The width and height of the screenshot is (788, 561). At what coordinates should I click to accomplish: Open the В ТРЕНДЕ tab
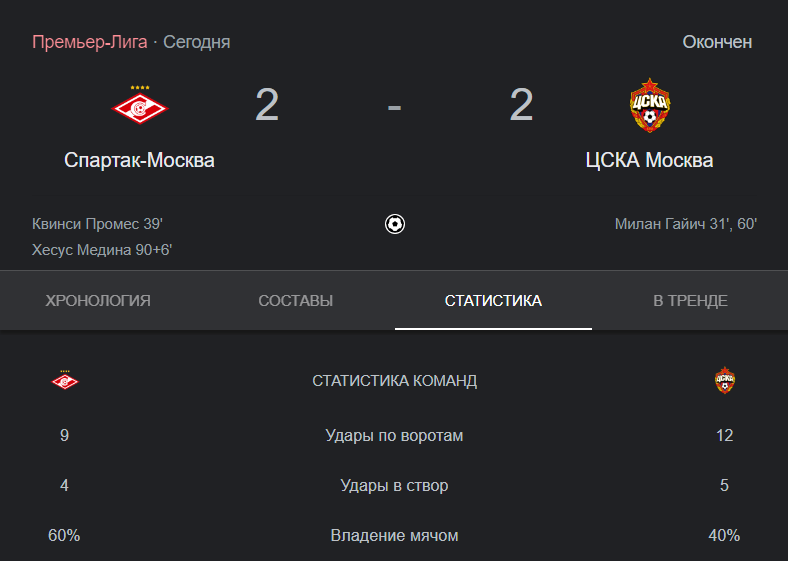(x=690, y=301)
